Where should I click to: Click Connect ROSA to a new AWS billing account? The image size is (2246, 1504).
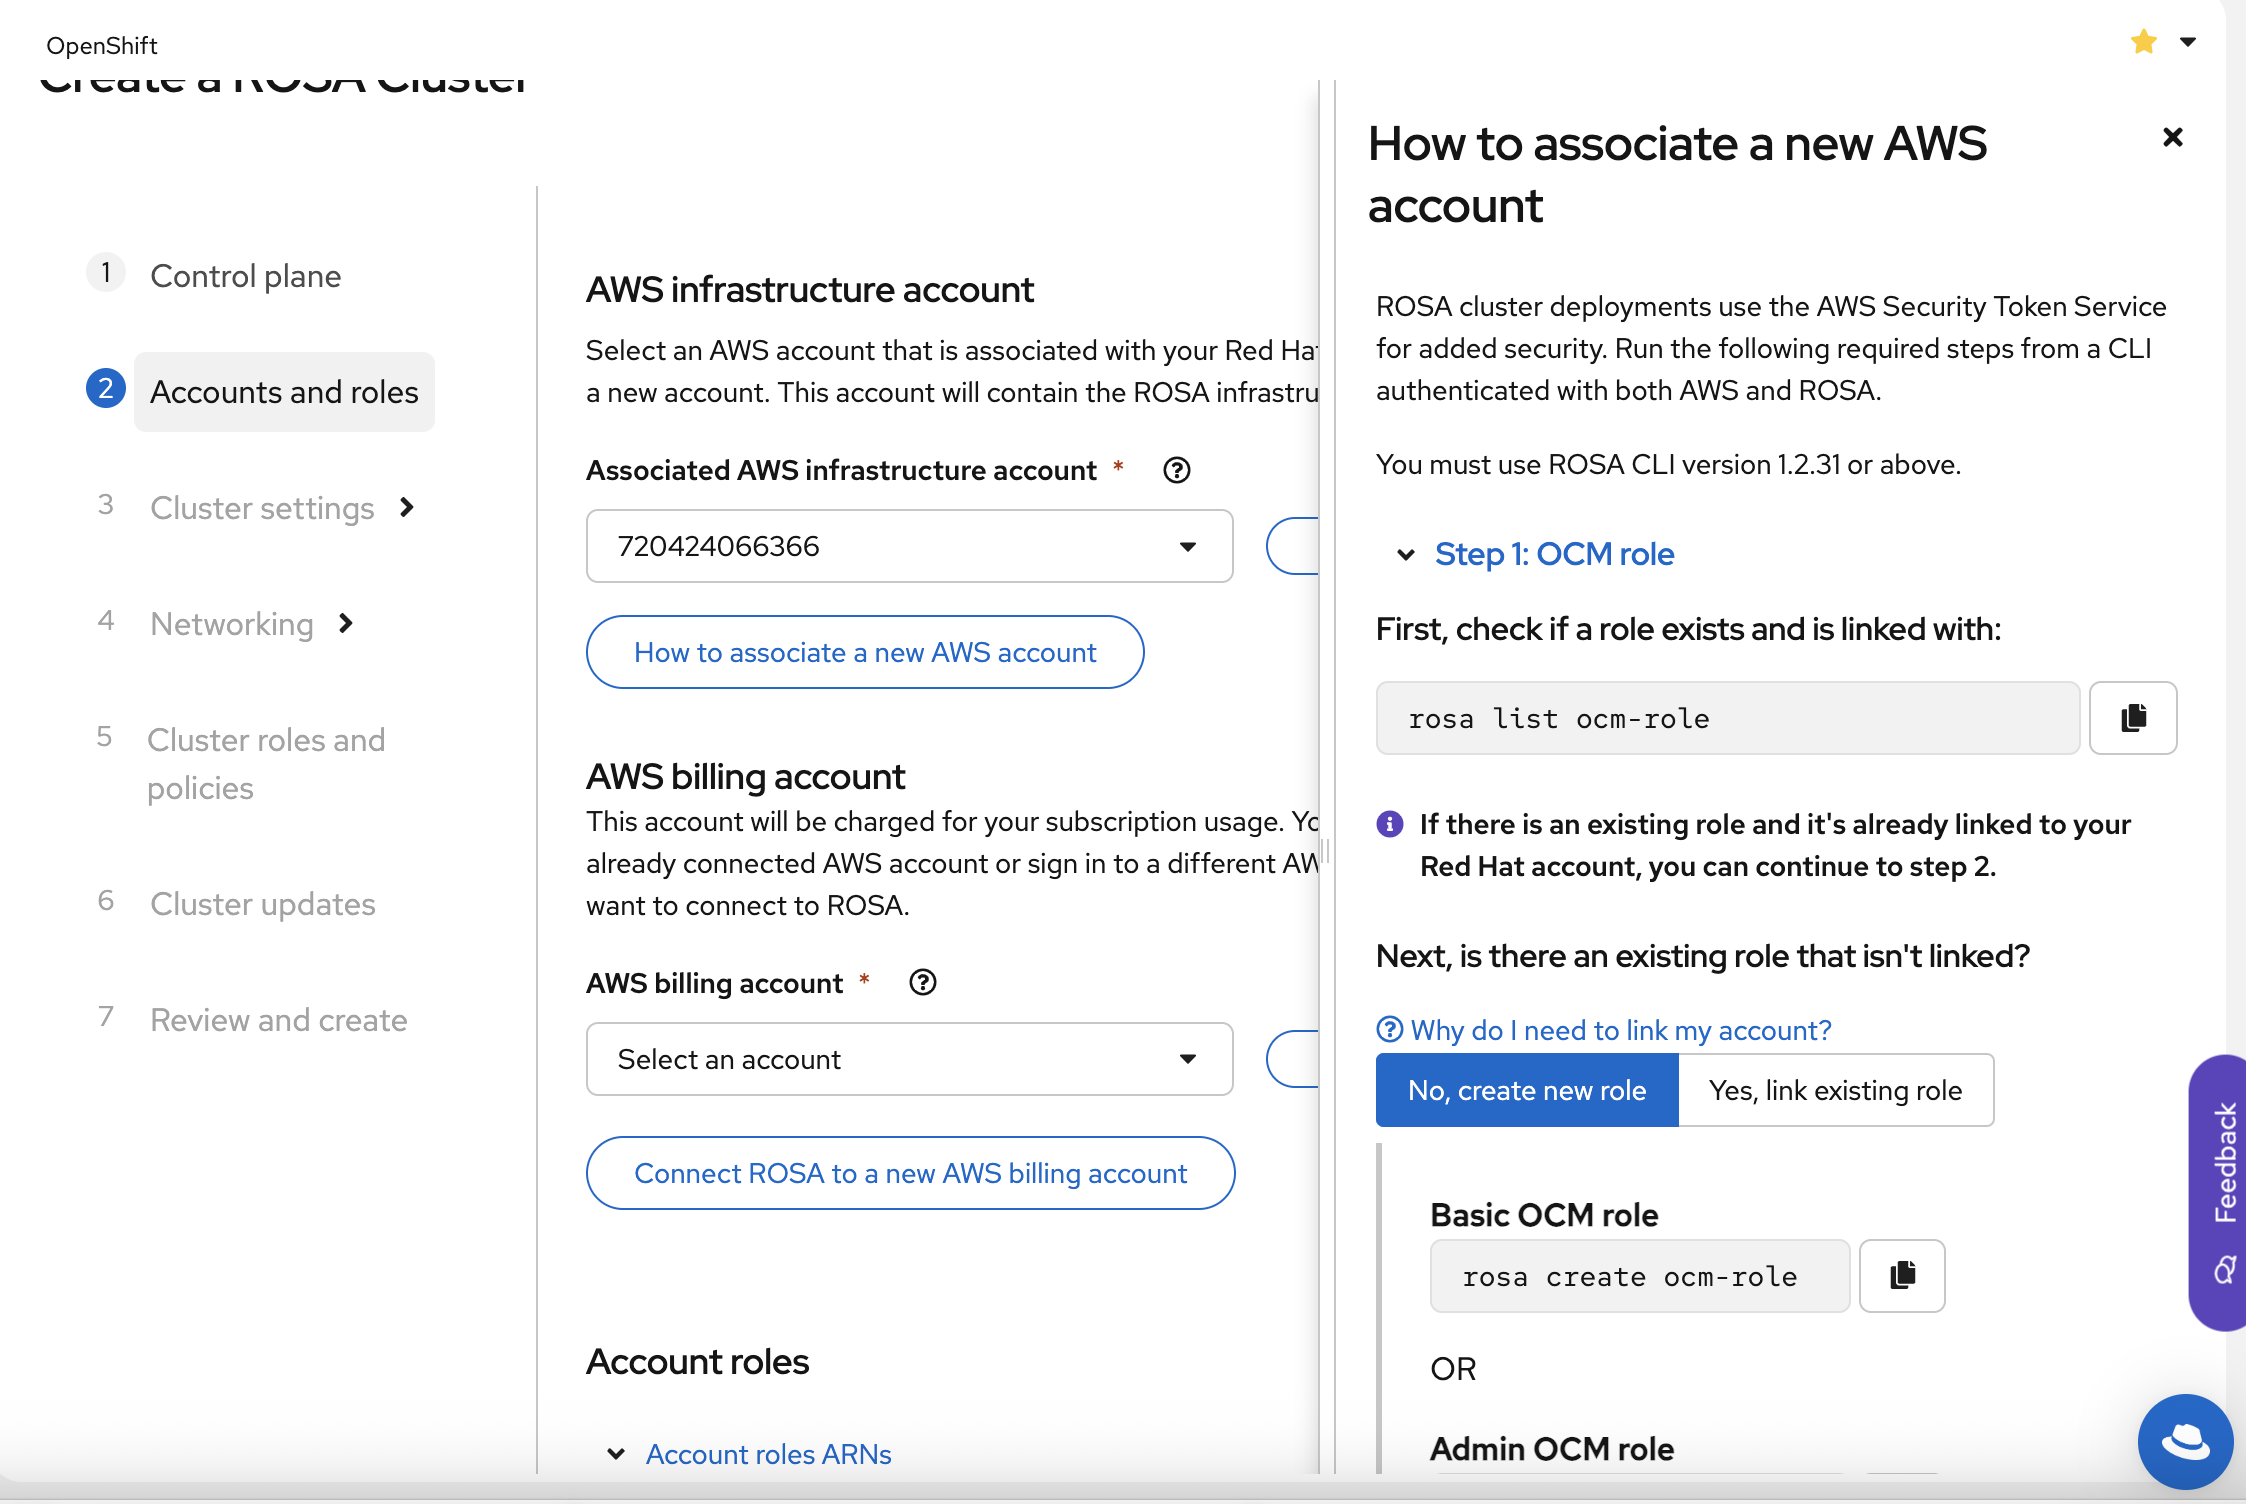point(909,1173)
